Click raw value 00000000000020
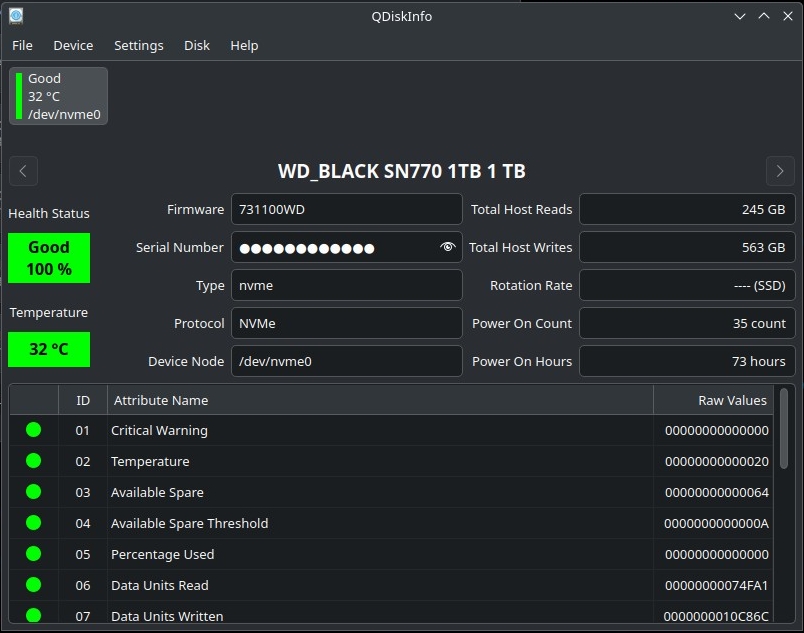The height and width of the screenshot is (633, 804). 717,461
